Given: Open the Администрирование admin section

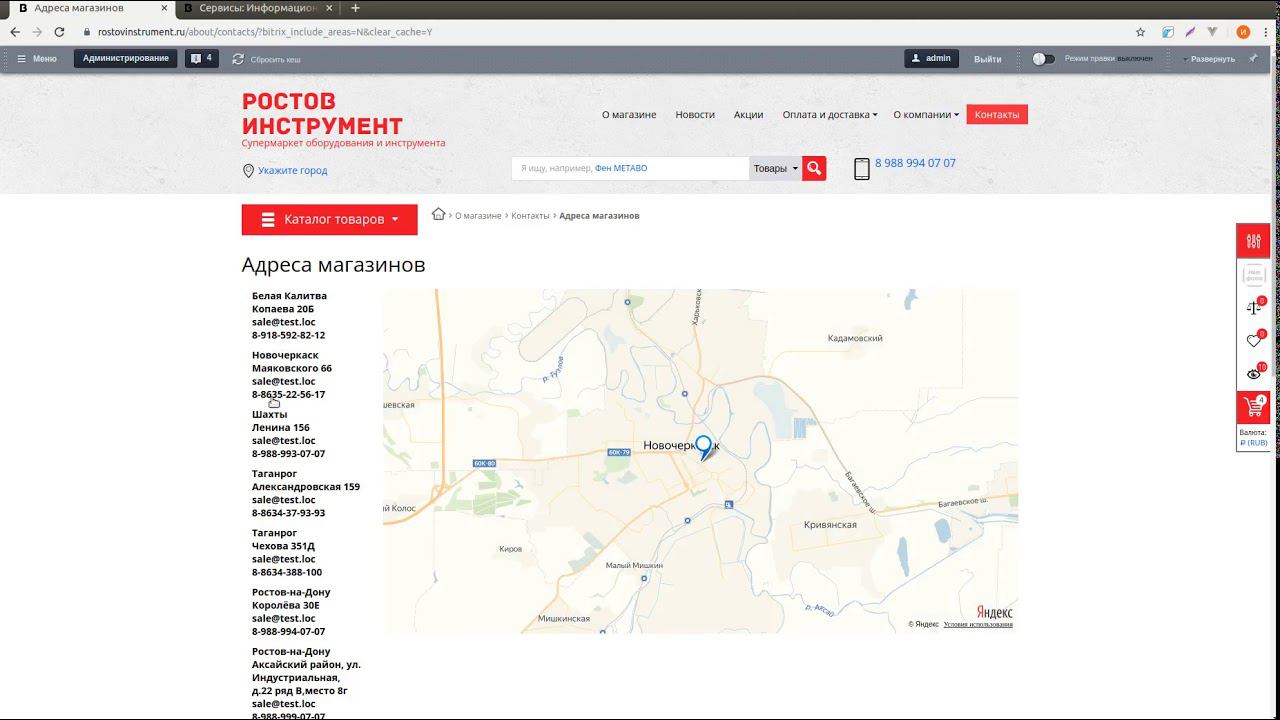Looking at the screenshot, I should coord(126,59).
